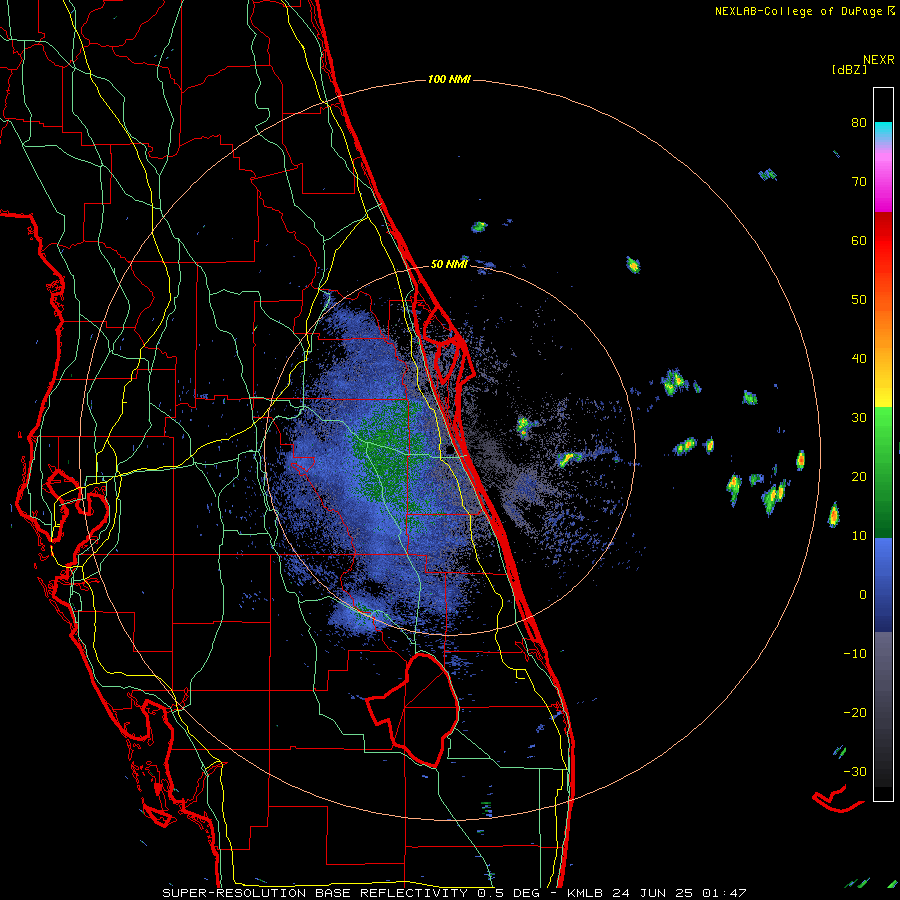Click the green band of the reflectivity color bar
The image size is (900, 900).
coord(883,472)
